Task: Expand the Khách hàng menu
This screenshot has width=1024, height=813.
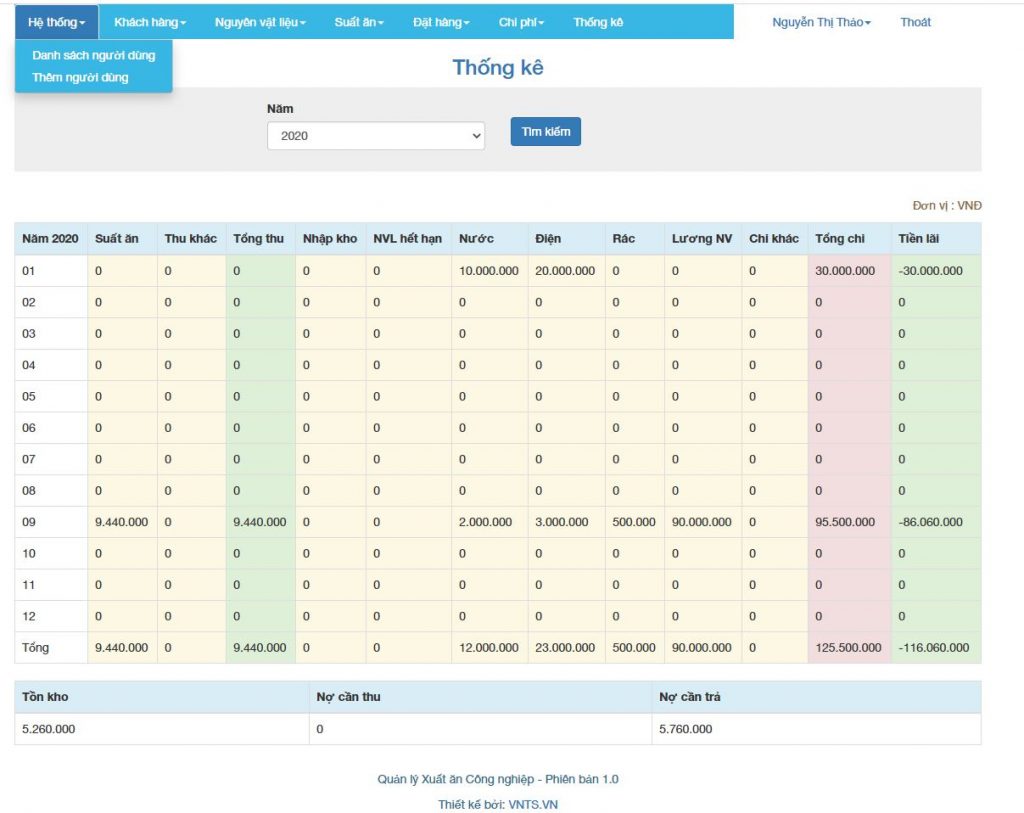Action: click(150, 22)
